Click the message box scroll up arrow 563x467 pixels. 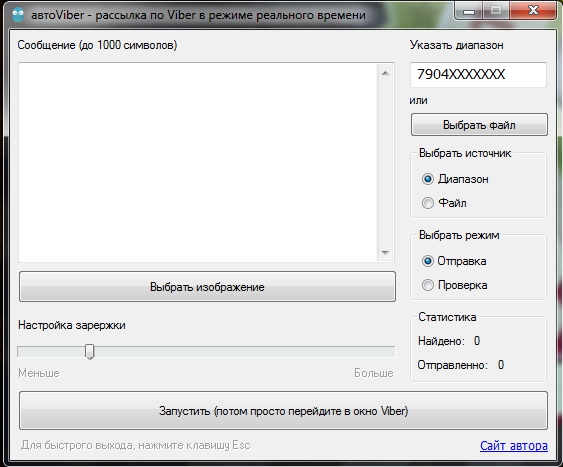(385, 73)
